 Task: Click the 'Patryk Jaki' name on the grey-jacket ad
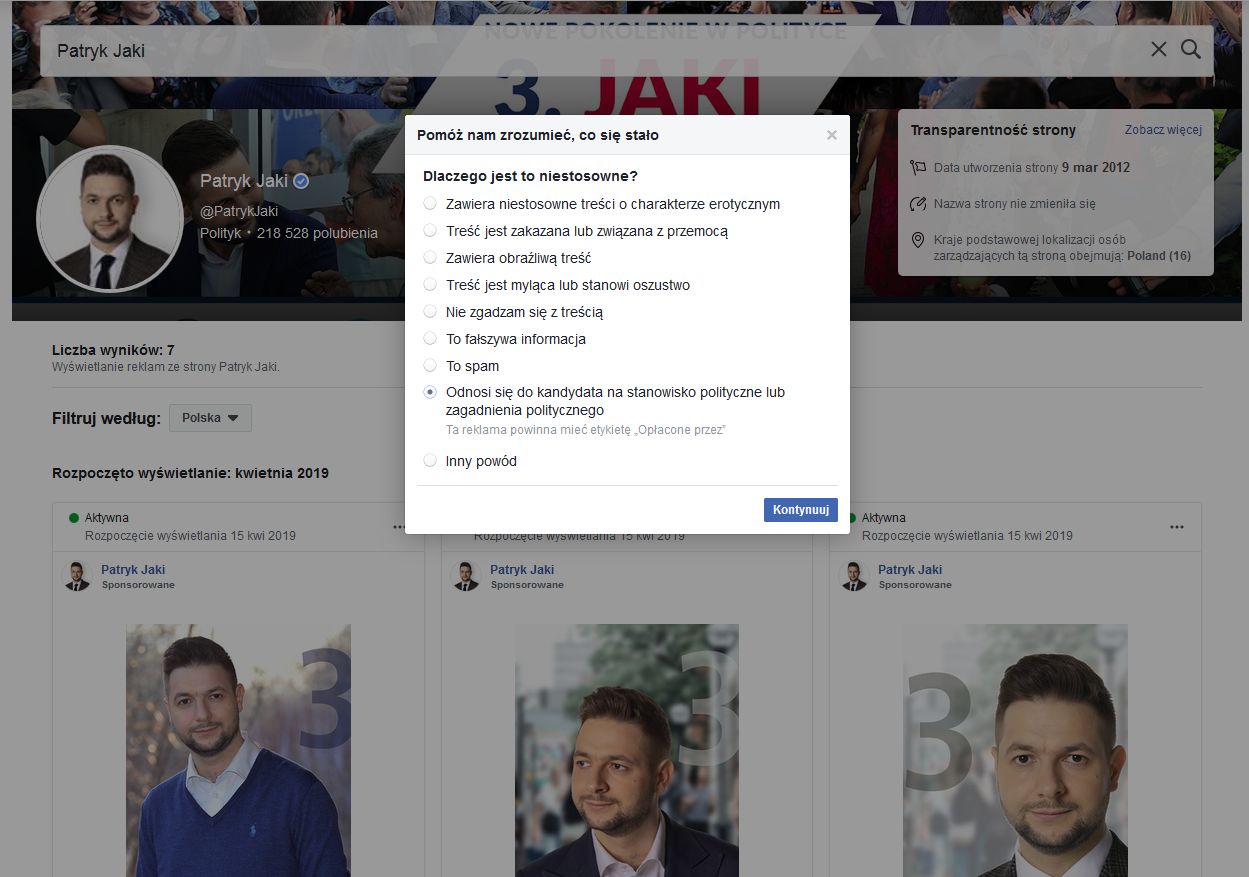[x=910, y=570]
